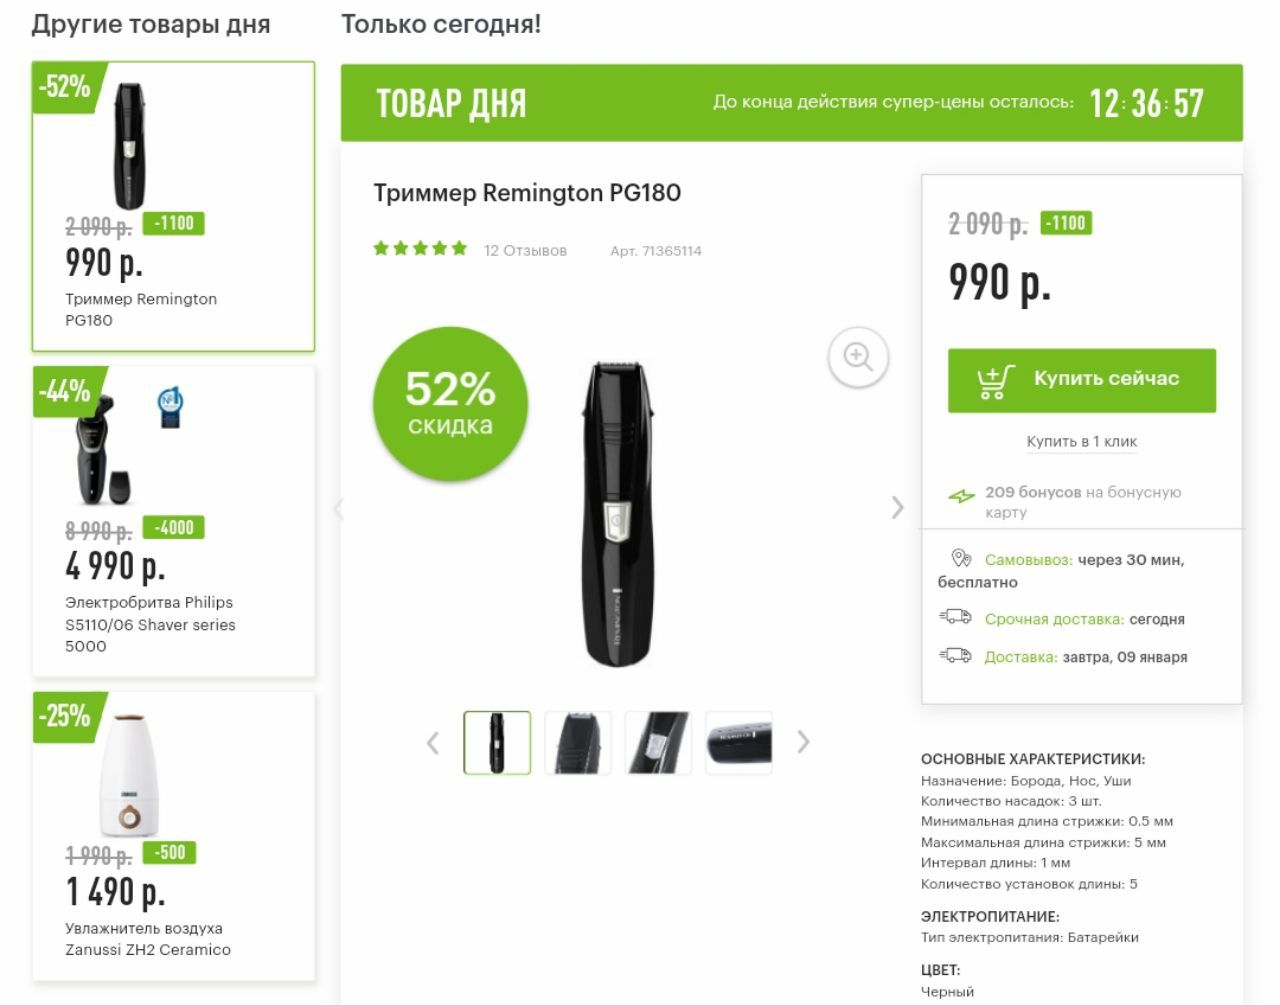Click the bonus card lightning icon
Image resolution: width=1280 pixels, height=1005 pixels.
[x=961, y=495]
